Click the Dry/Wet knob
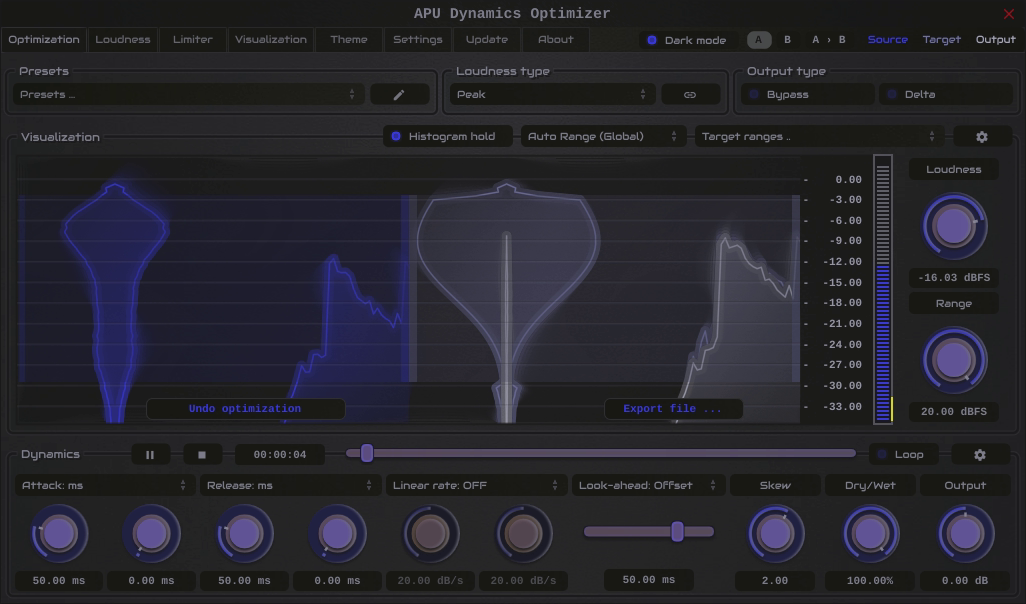Image resolution: width=1026 pixels, height=604 pixels. coord(870,534)
